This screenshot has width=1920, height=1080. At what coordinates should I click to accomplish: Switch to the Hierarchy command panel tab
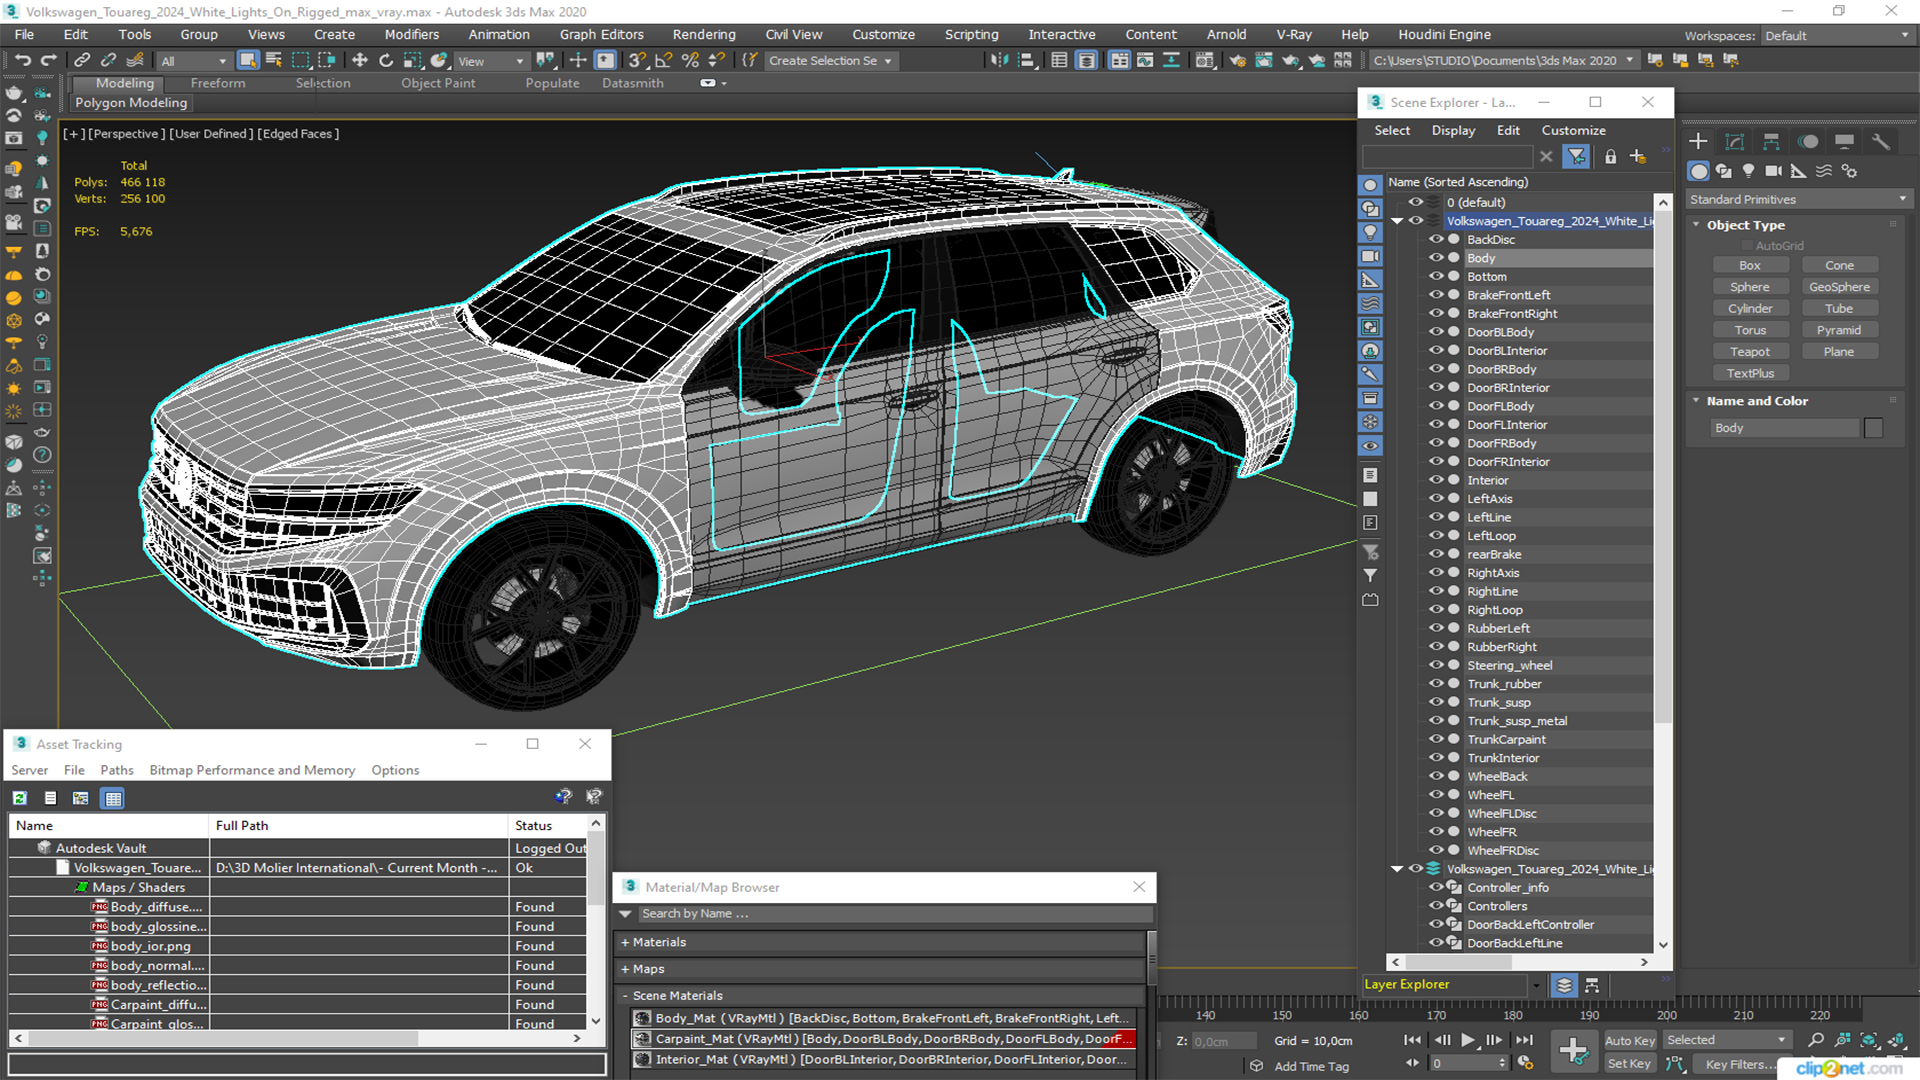pyautogui.click(x=1771, y=142)
